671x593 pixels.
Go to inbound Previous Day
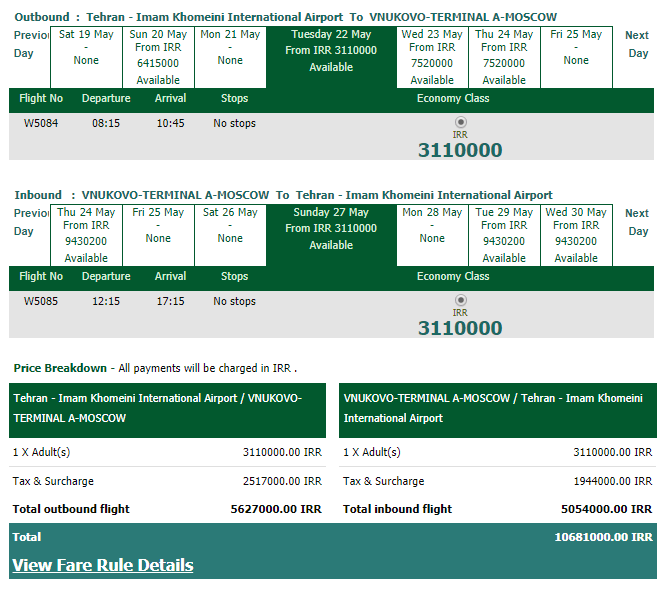[x=31, y=222]
